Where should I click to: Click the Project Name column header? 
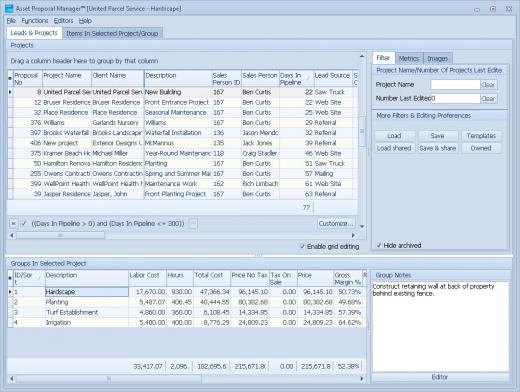pyautogui.click(x=67, y=79)
